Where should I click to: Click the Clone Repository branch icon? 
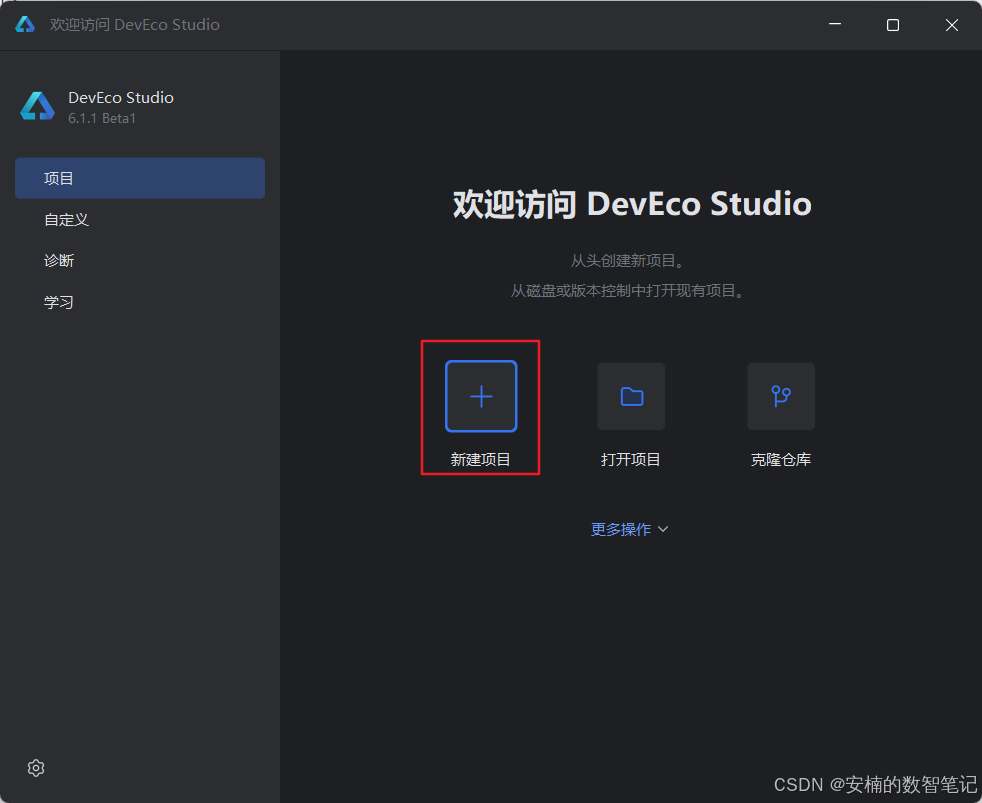pyautogui.click(x=781, y=396)
